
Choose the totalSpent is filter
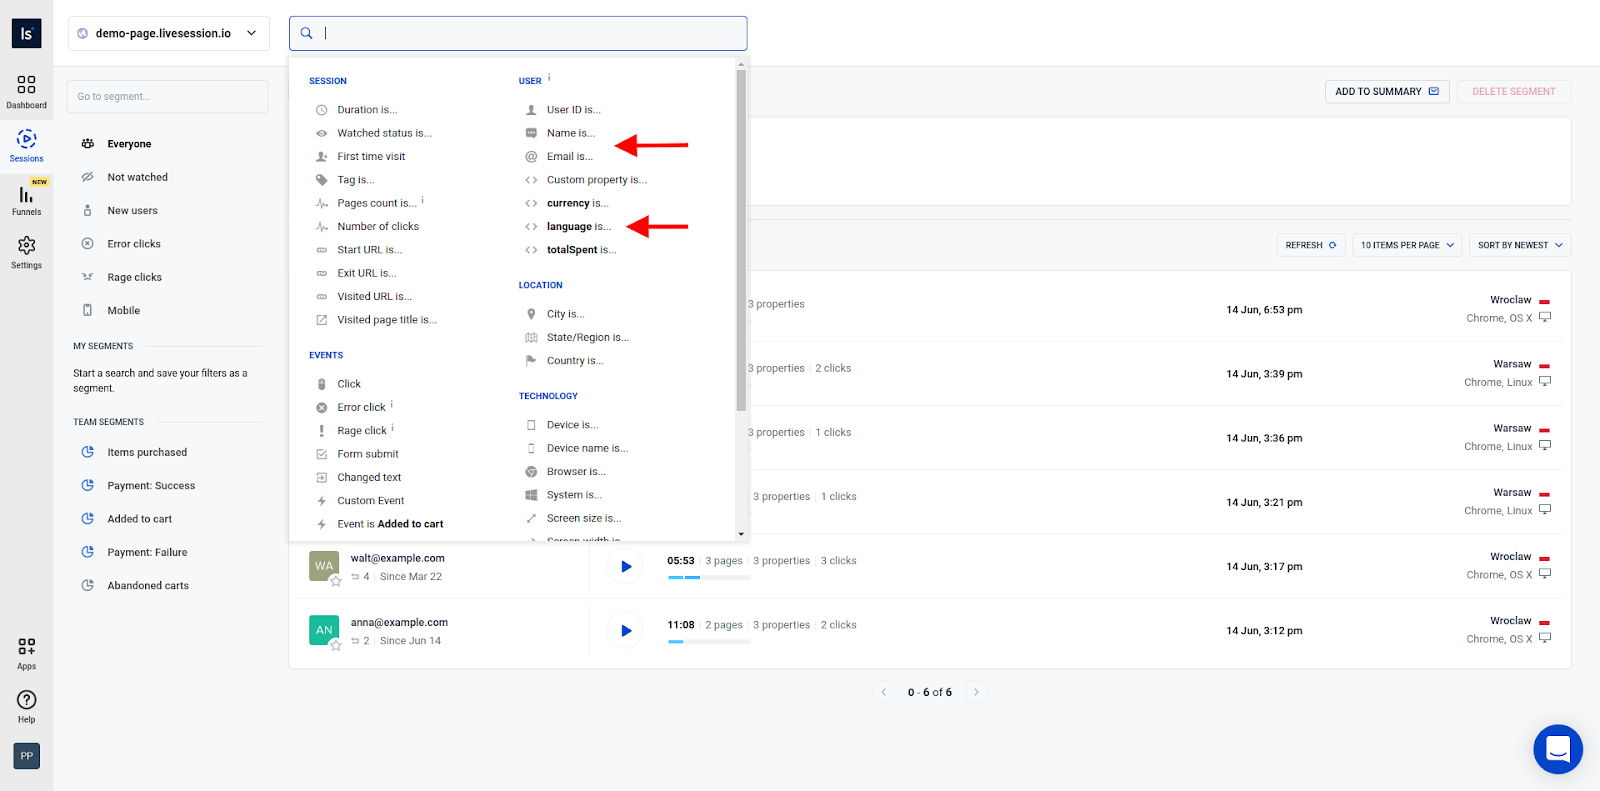(582, 250)
